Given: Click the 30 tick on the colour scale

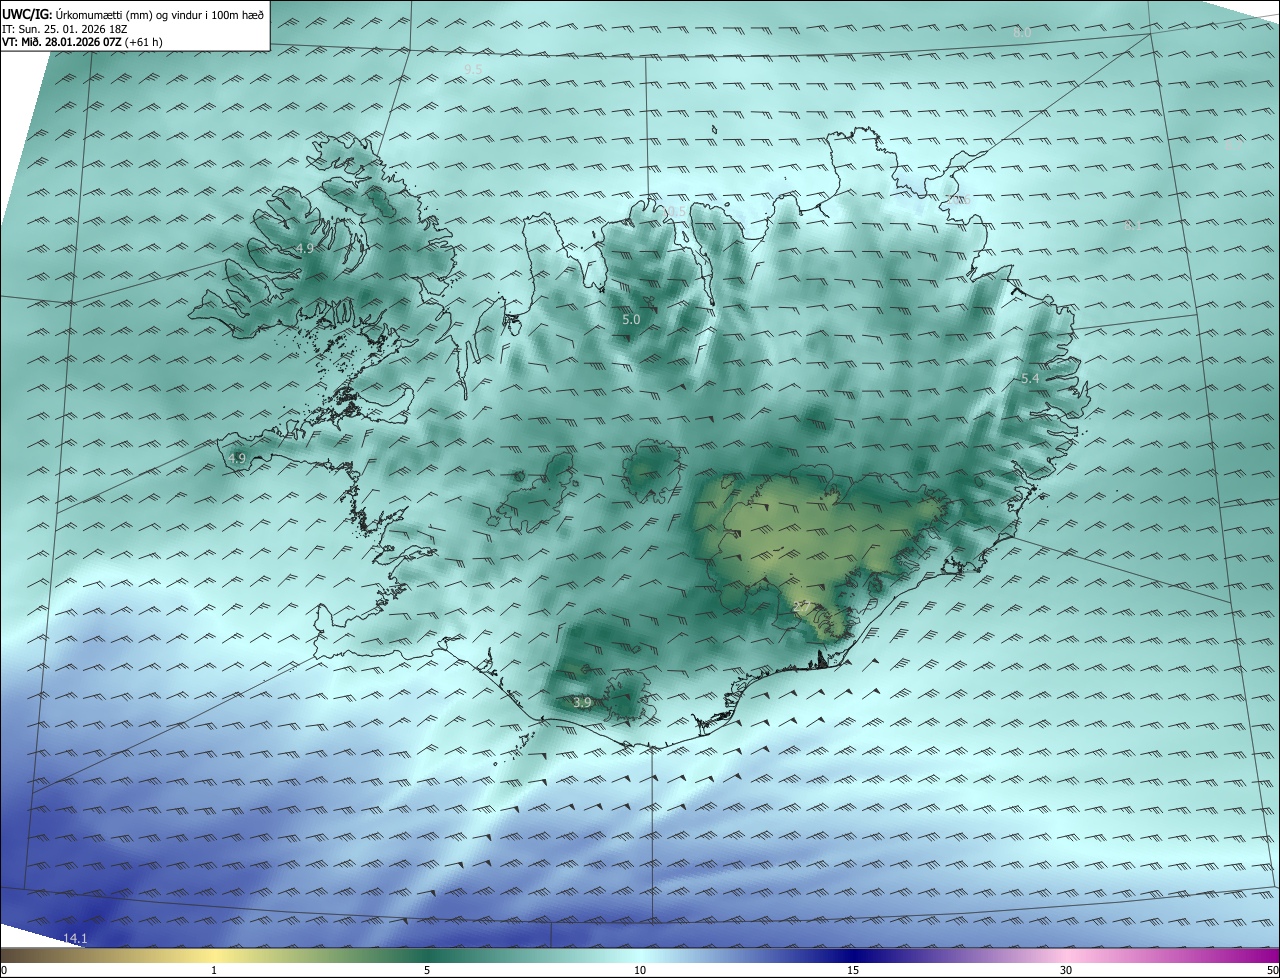Looking at the screenshot, I should [x=1066, y=970].
